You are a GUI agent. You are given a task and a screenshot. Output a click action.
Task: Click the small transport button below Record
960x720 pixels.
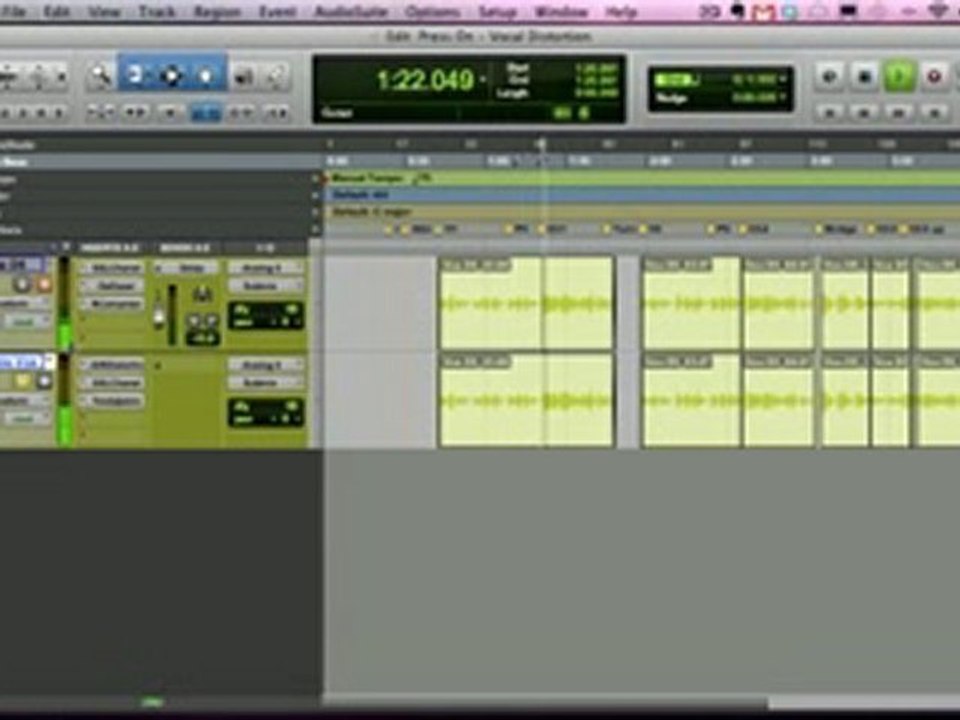coord(934,113)
